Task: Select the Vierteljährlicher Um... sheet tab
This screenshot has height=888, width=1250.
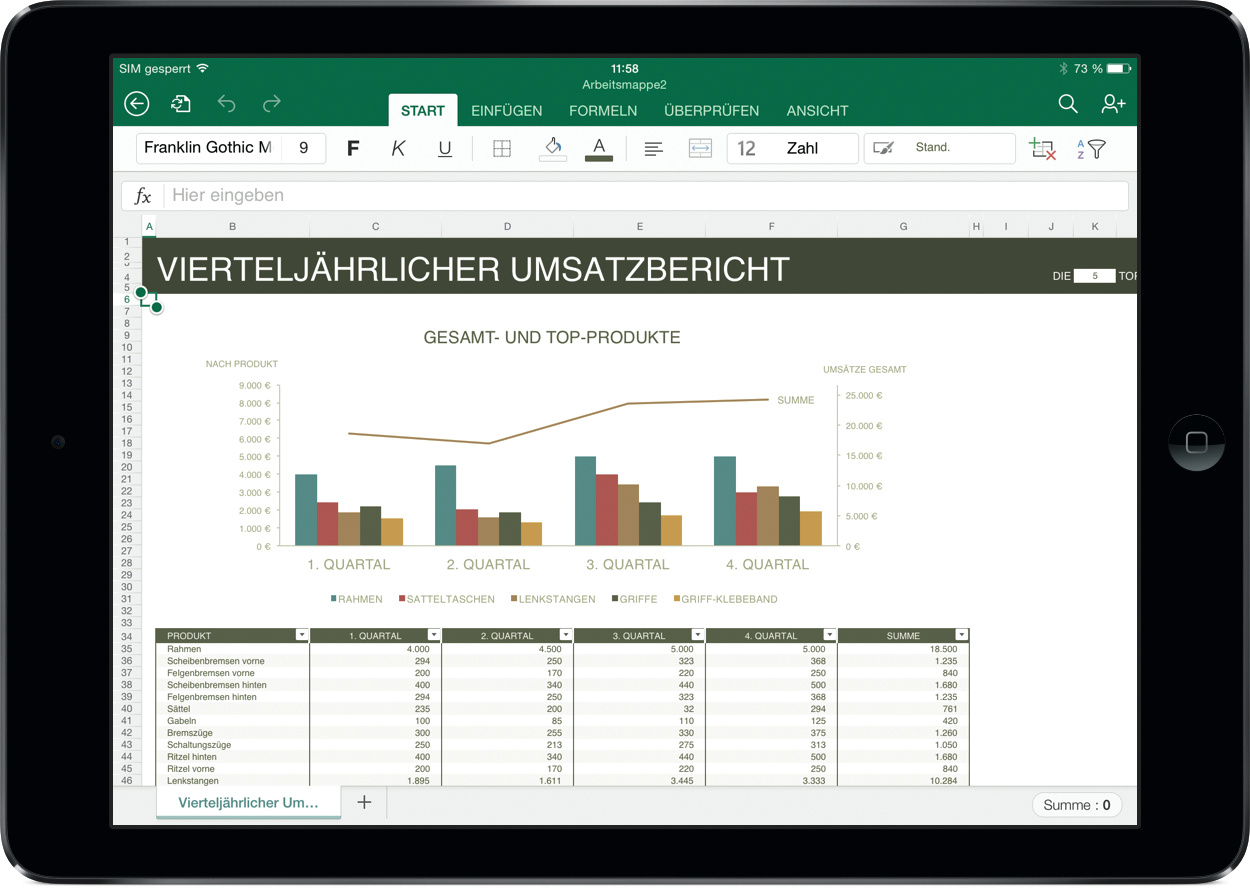Action: (x=248, y=802)
